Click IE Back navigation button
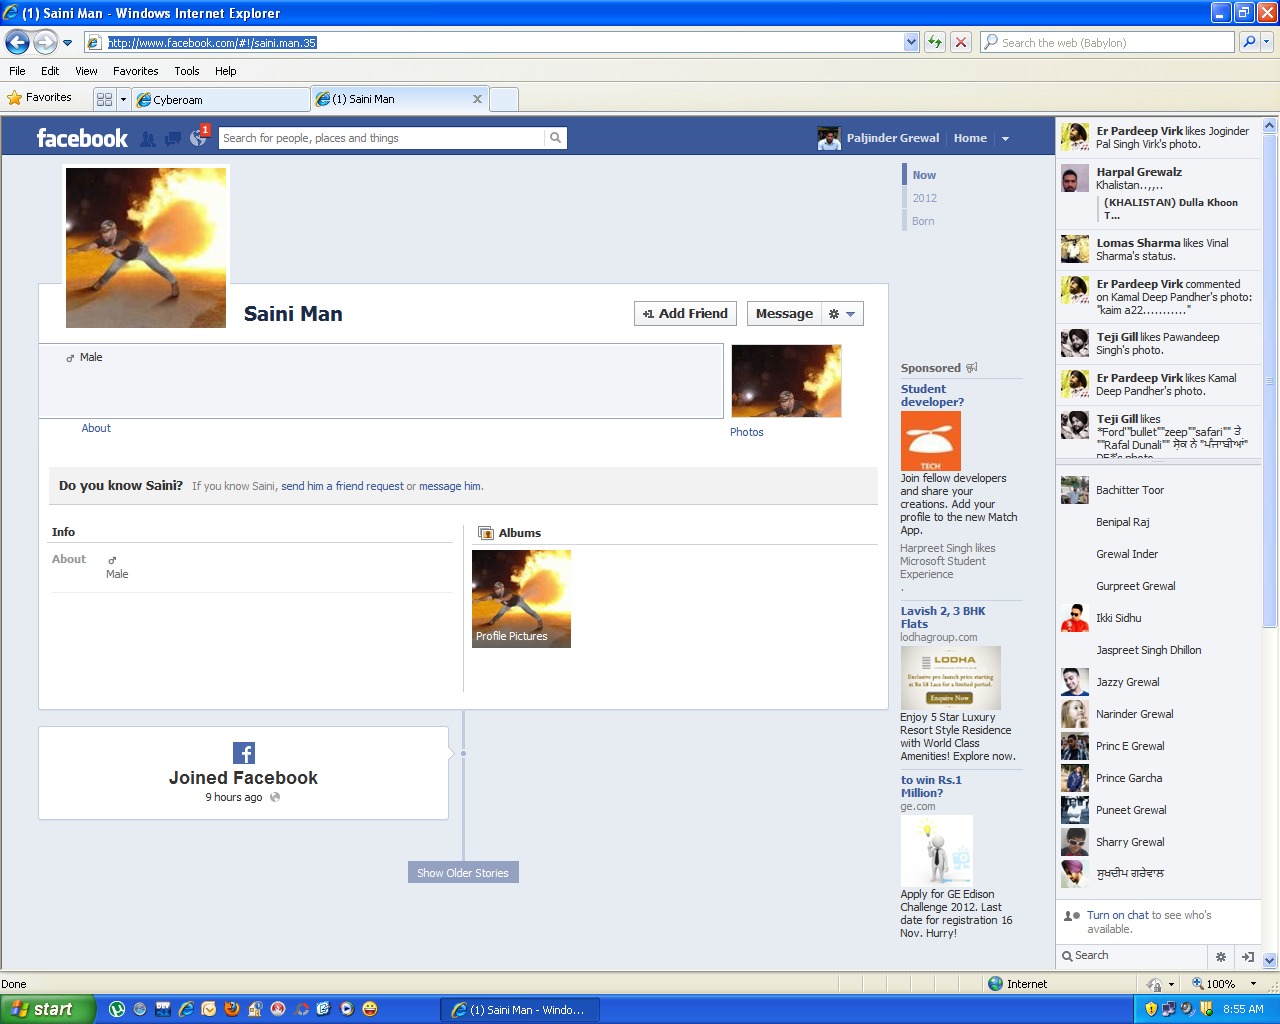The height and width of the screenshot is (1024, 1280). click(x=17, y=42)
